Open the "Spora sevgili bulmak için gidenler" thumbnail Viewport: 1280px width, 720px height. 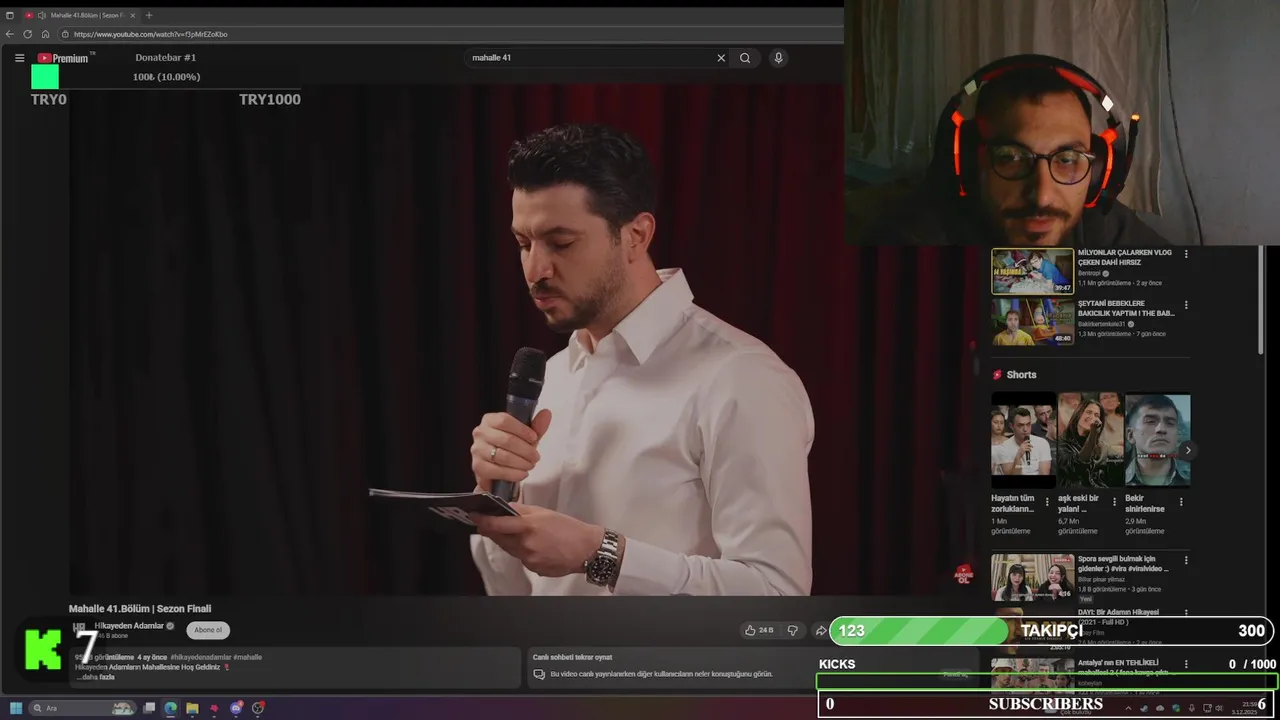point(1033,577)
